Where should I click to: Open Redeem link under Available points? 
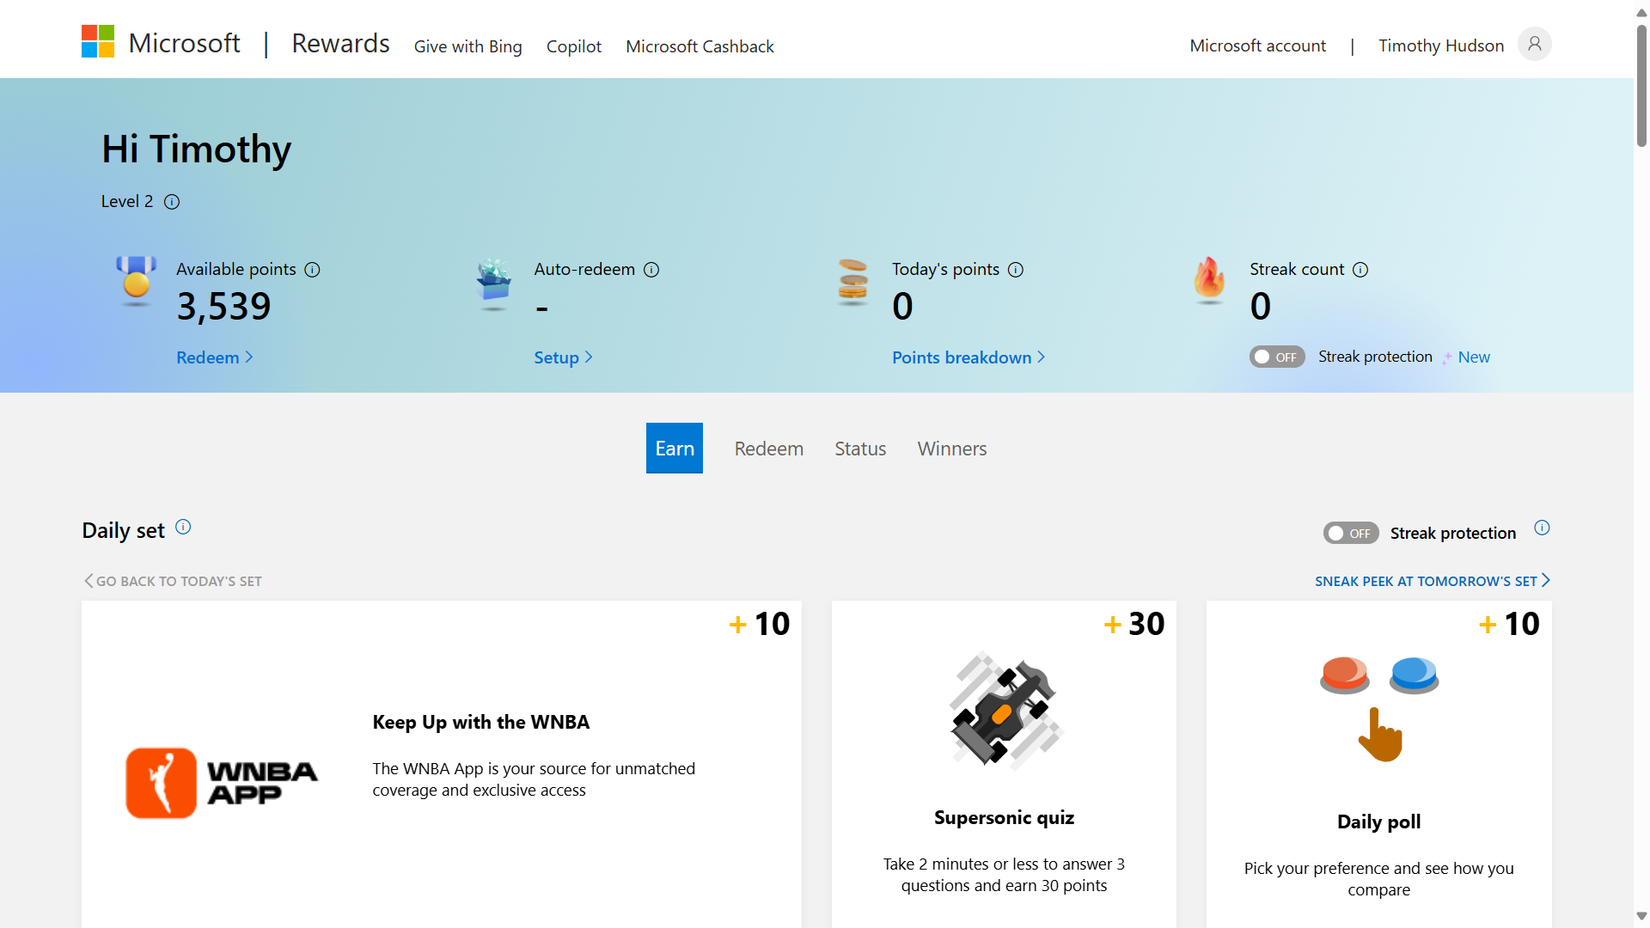214,357
